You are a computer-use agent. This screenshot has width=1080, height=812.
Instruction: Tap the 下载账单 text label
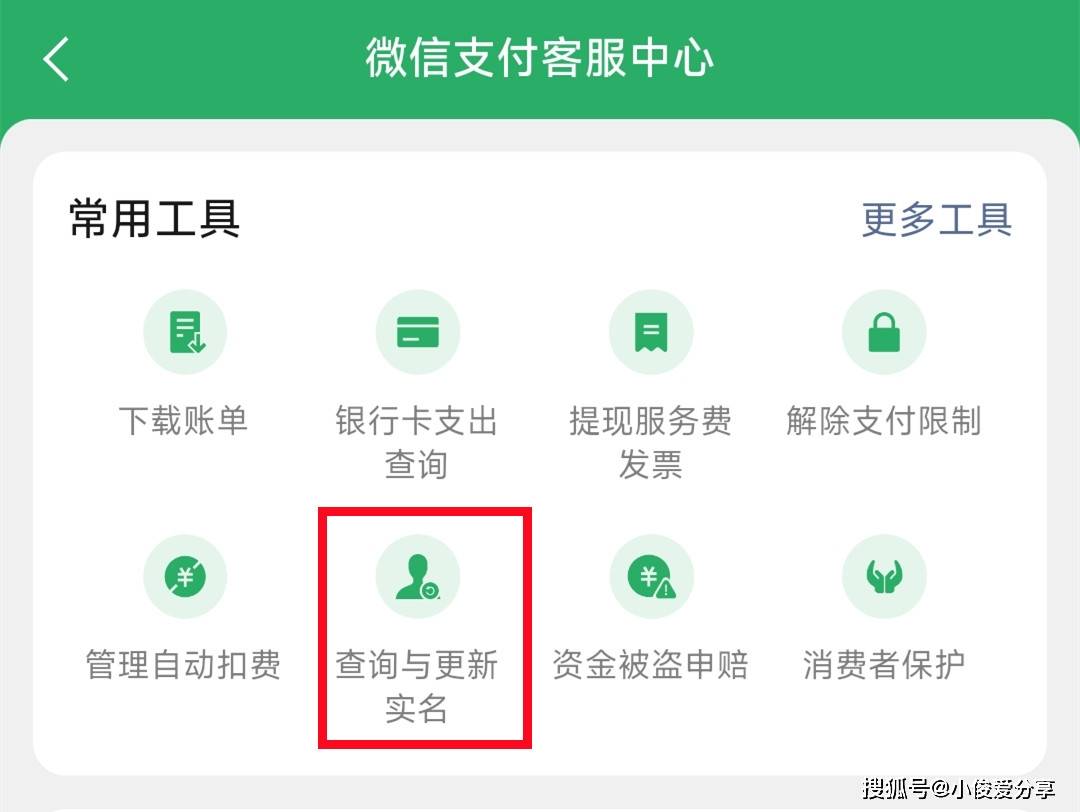[183, 420]
